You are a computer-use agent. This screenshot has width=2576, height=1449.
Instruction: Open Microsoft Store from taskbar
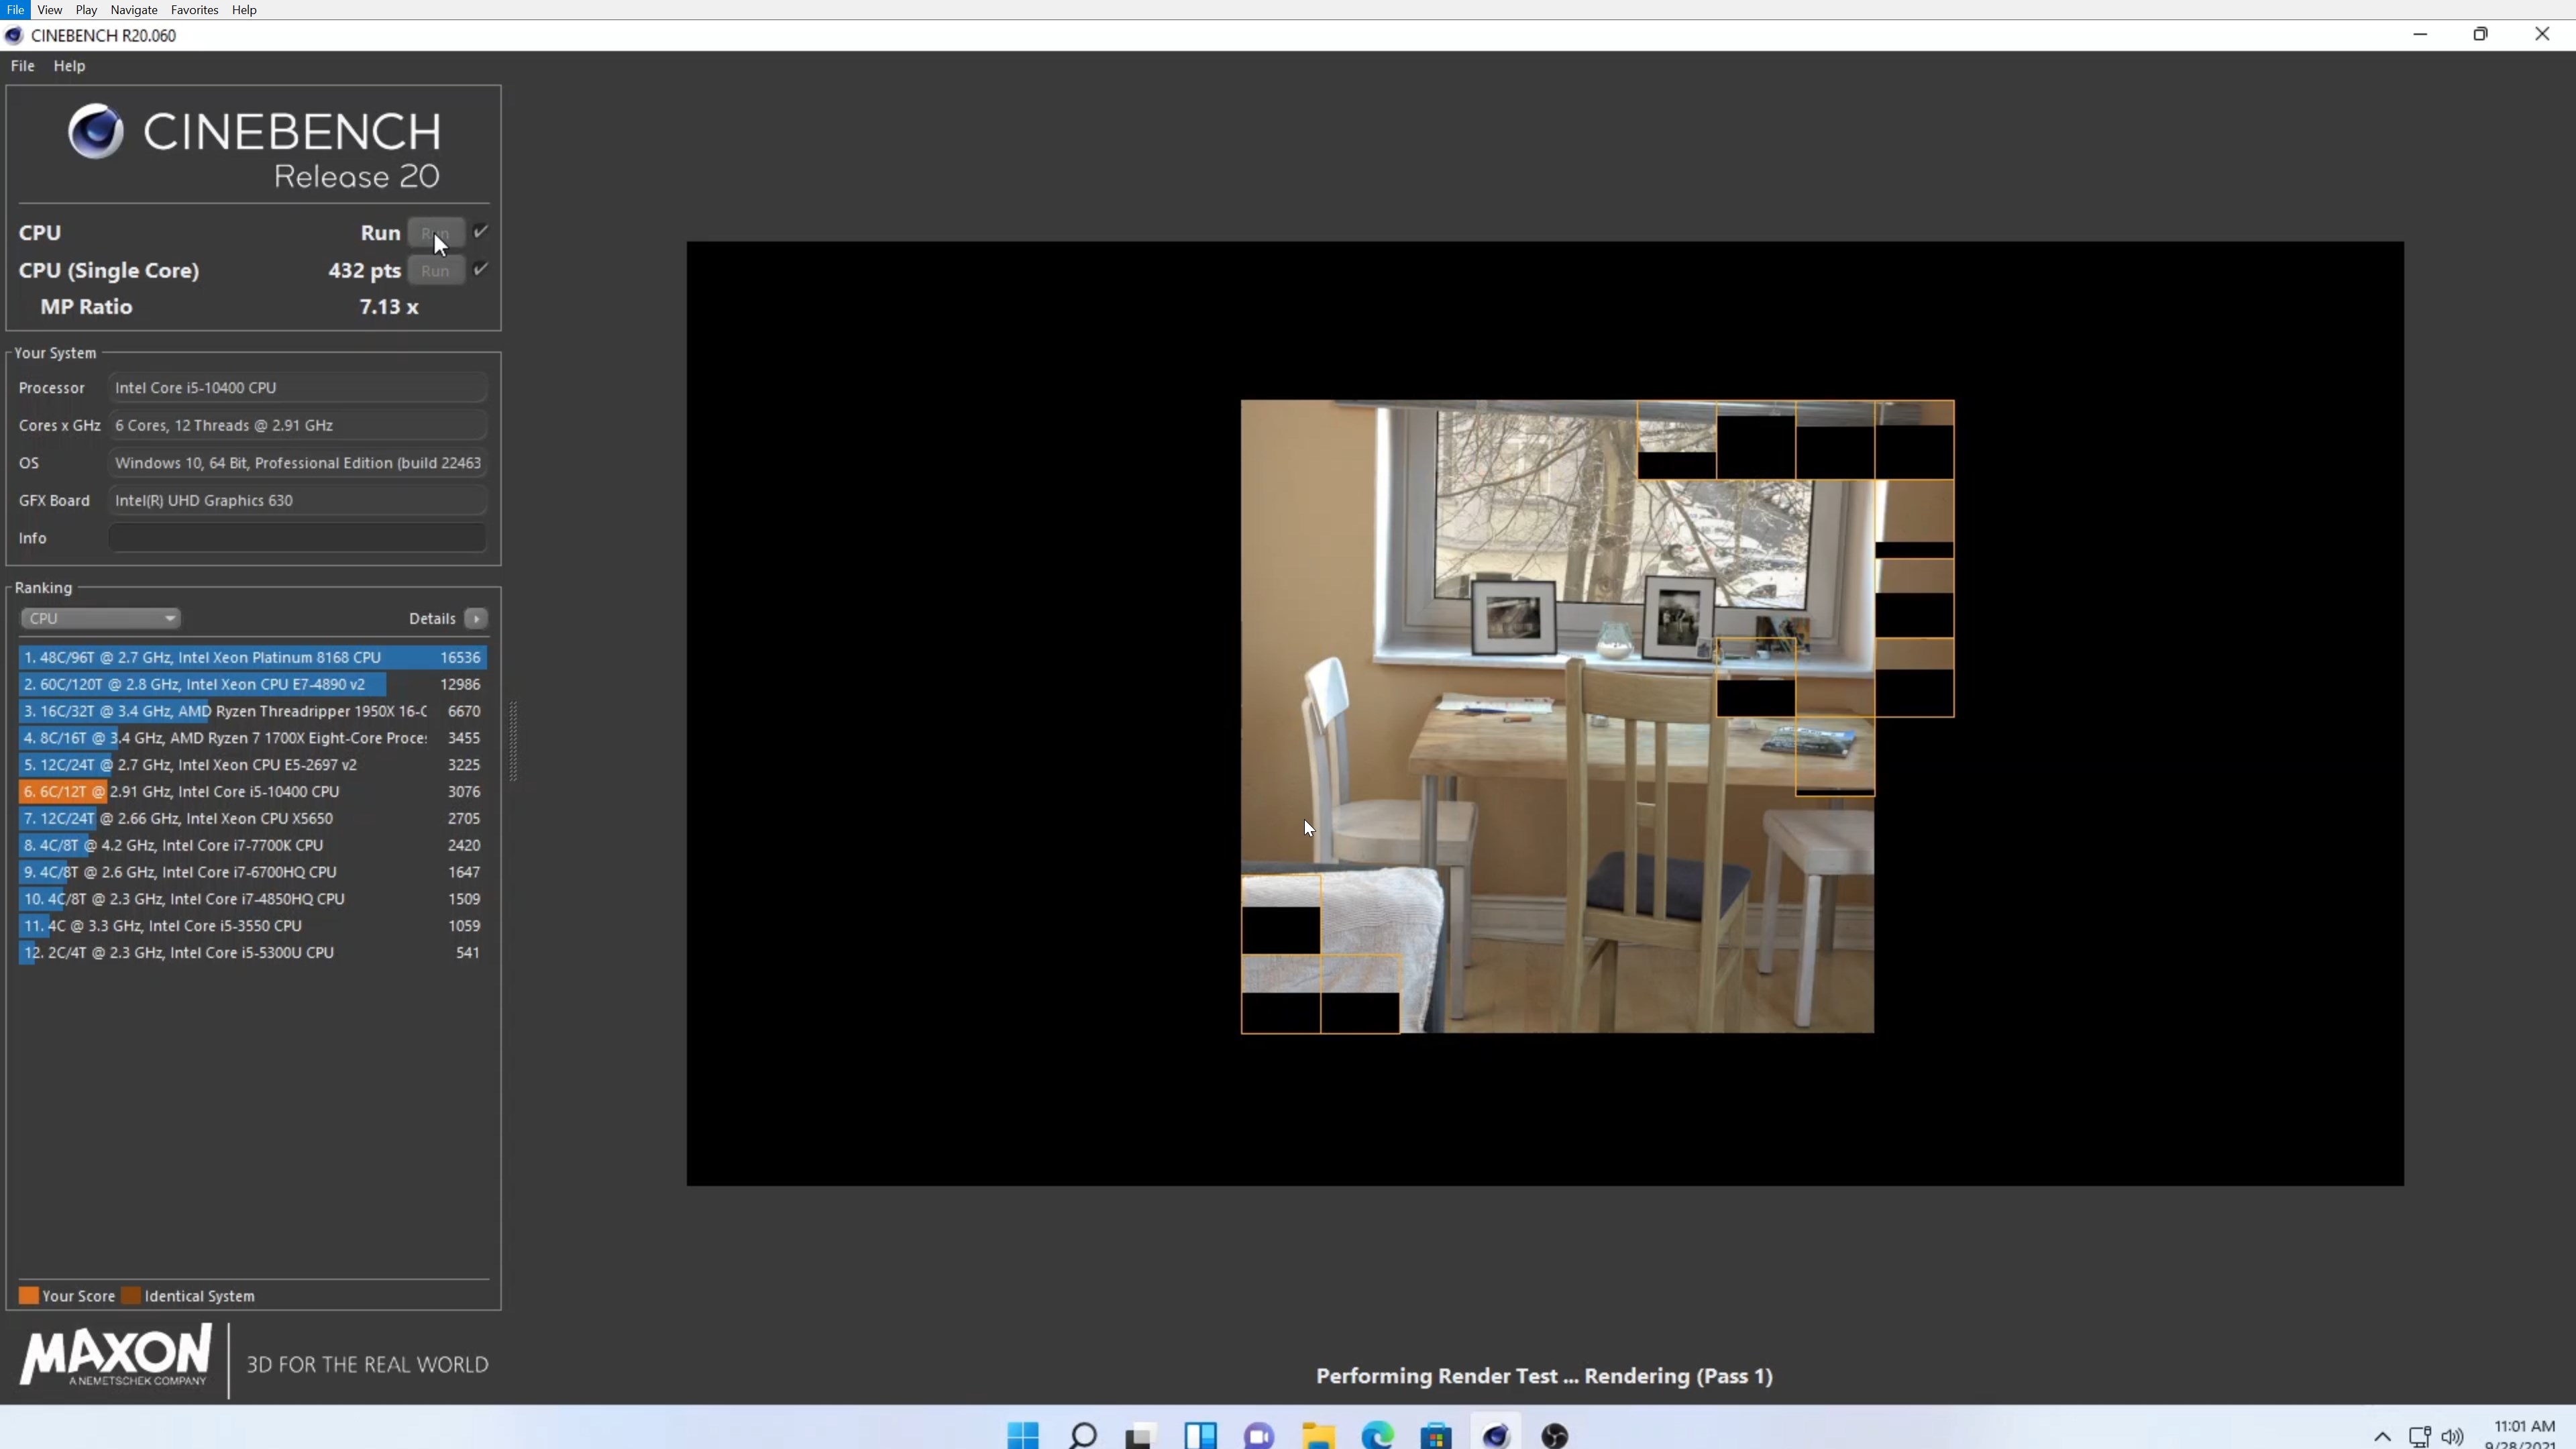[x=1436, y=1436]
